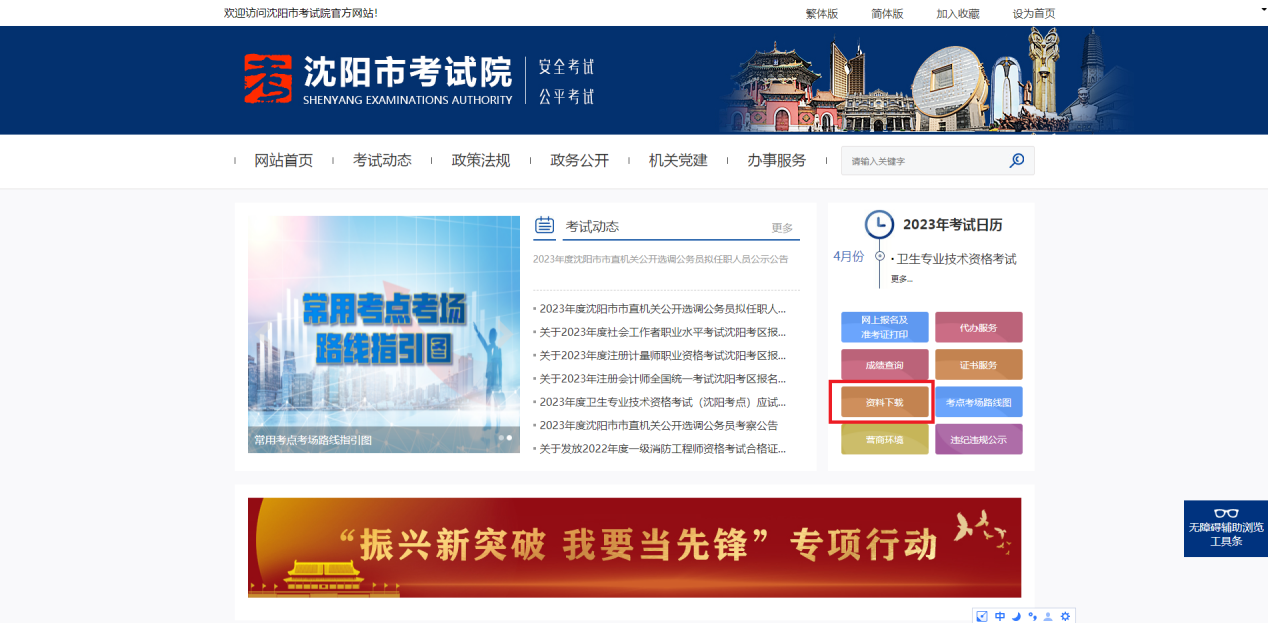Open the accessibility glasses toolbar button
1268x623 pixels.
(1225, 528)
